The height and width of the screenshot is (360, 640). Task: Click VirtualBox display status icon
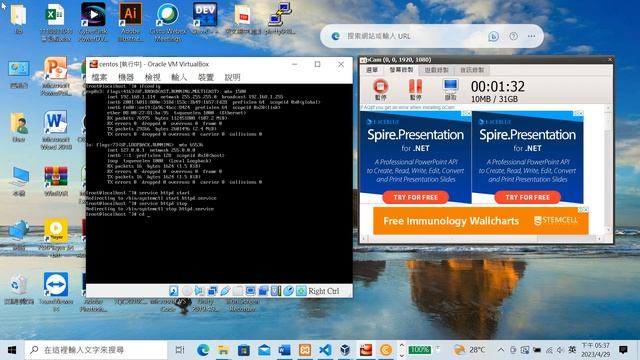click(250, 291)
